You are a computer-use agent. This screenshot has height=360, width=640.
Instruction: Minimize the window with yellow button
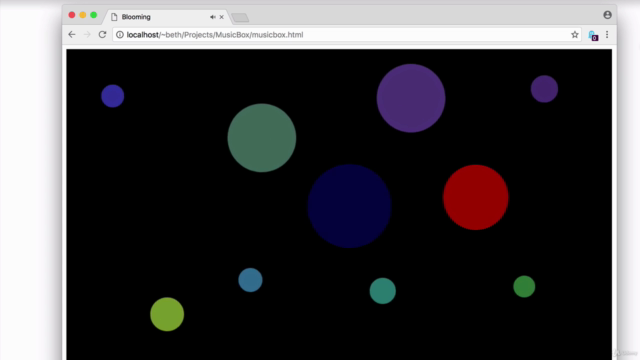point(83,15)
